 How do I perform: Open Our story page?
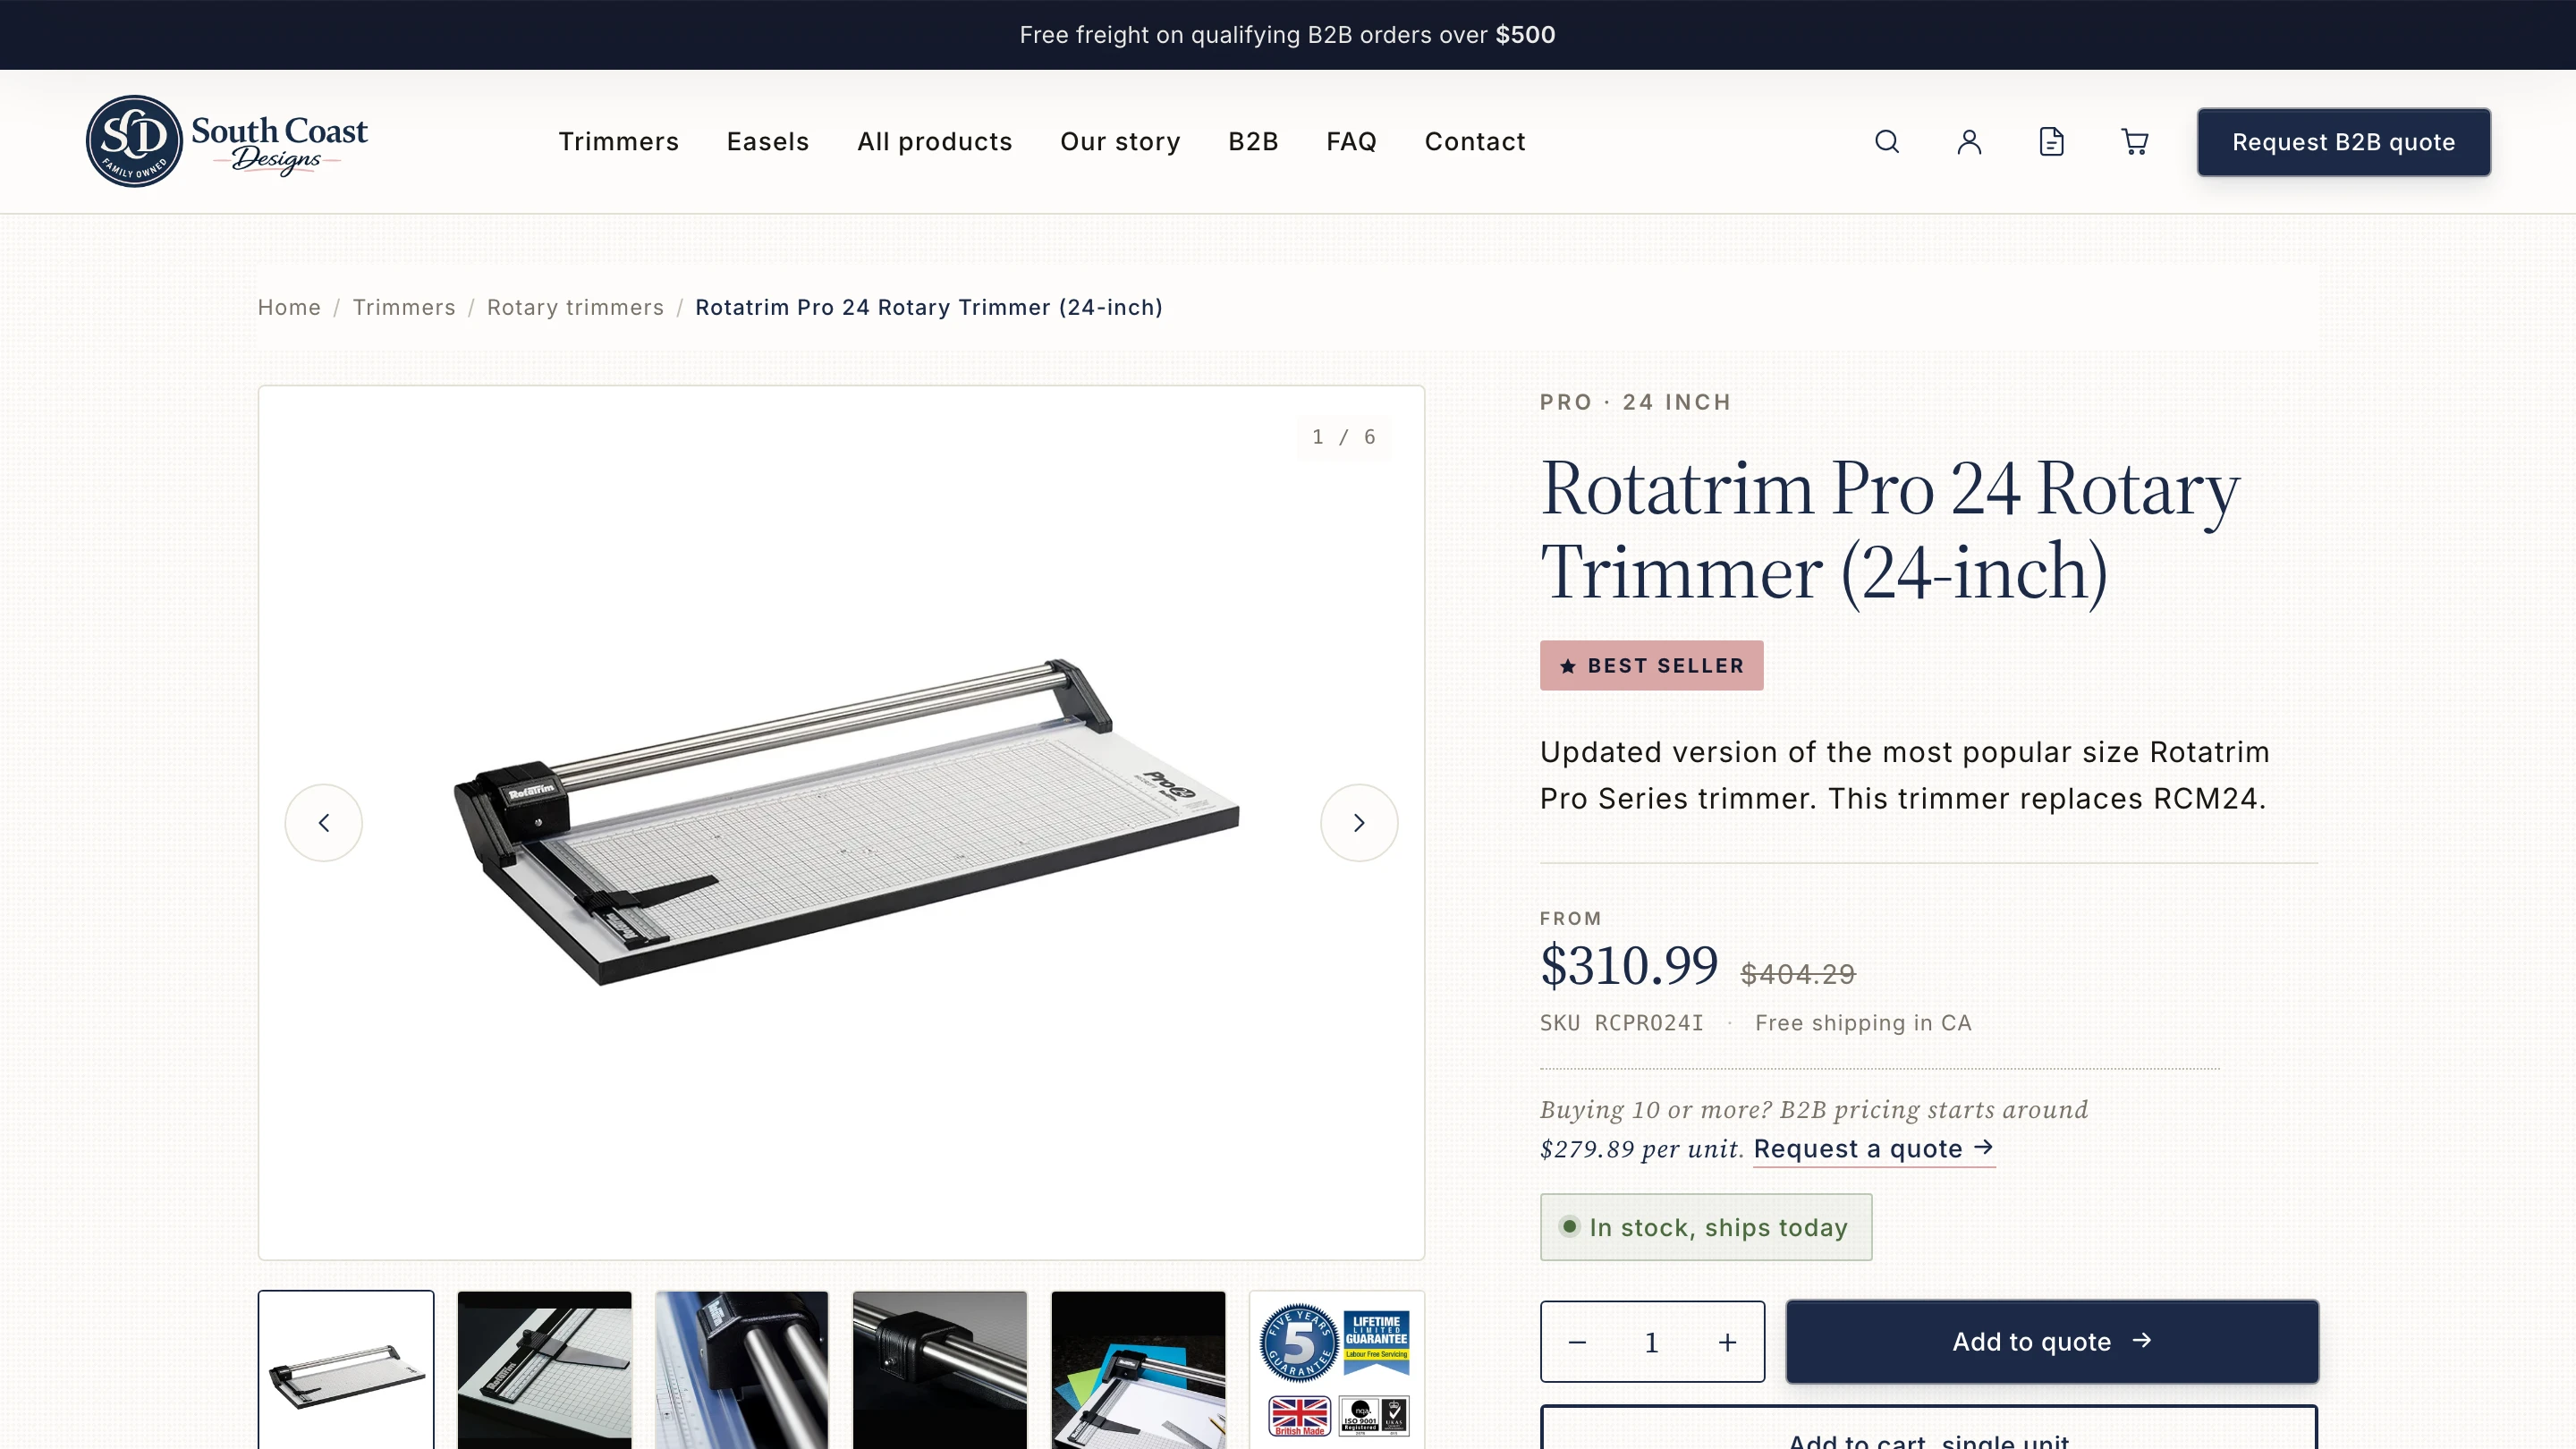1120,142
